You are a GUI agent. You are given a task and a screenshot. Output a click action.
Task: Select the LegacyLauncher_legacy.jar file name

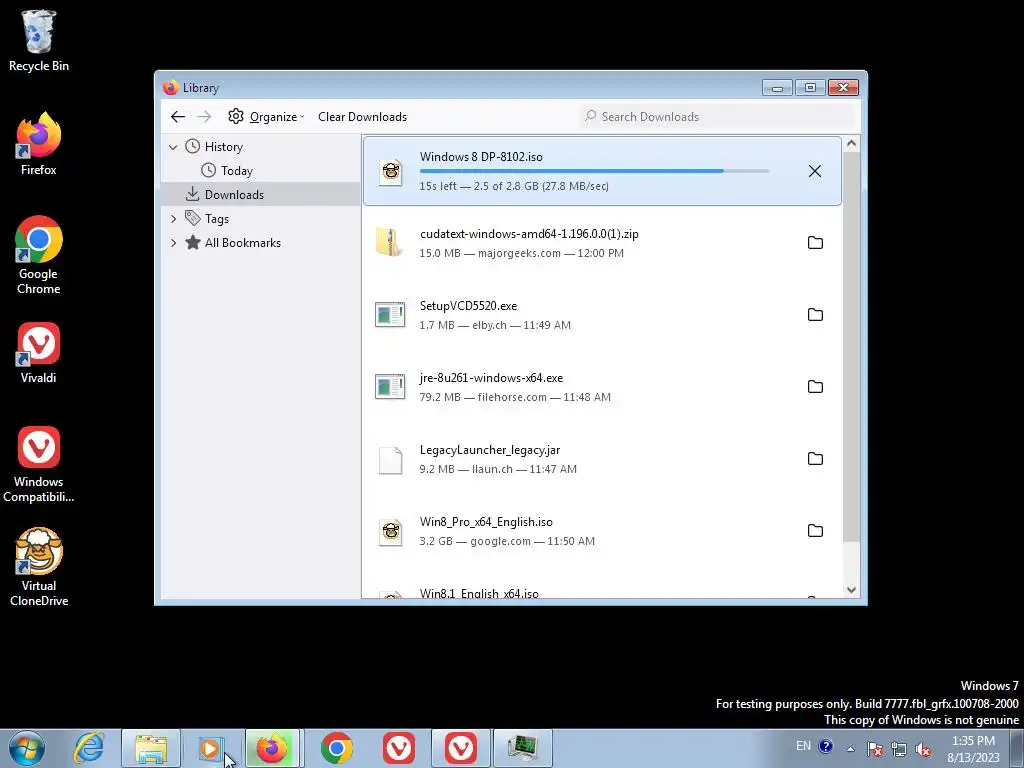pyautogui.click(x=490, y=450)
